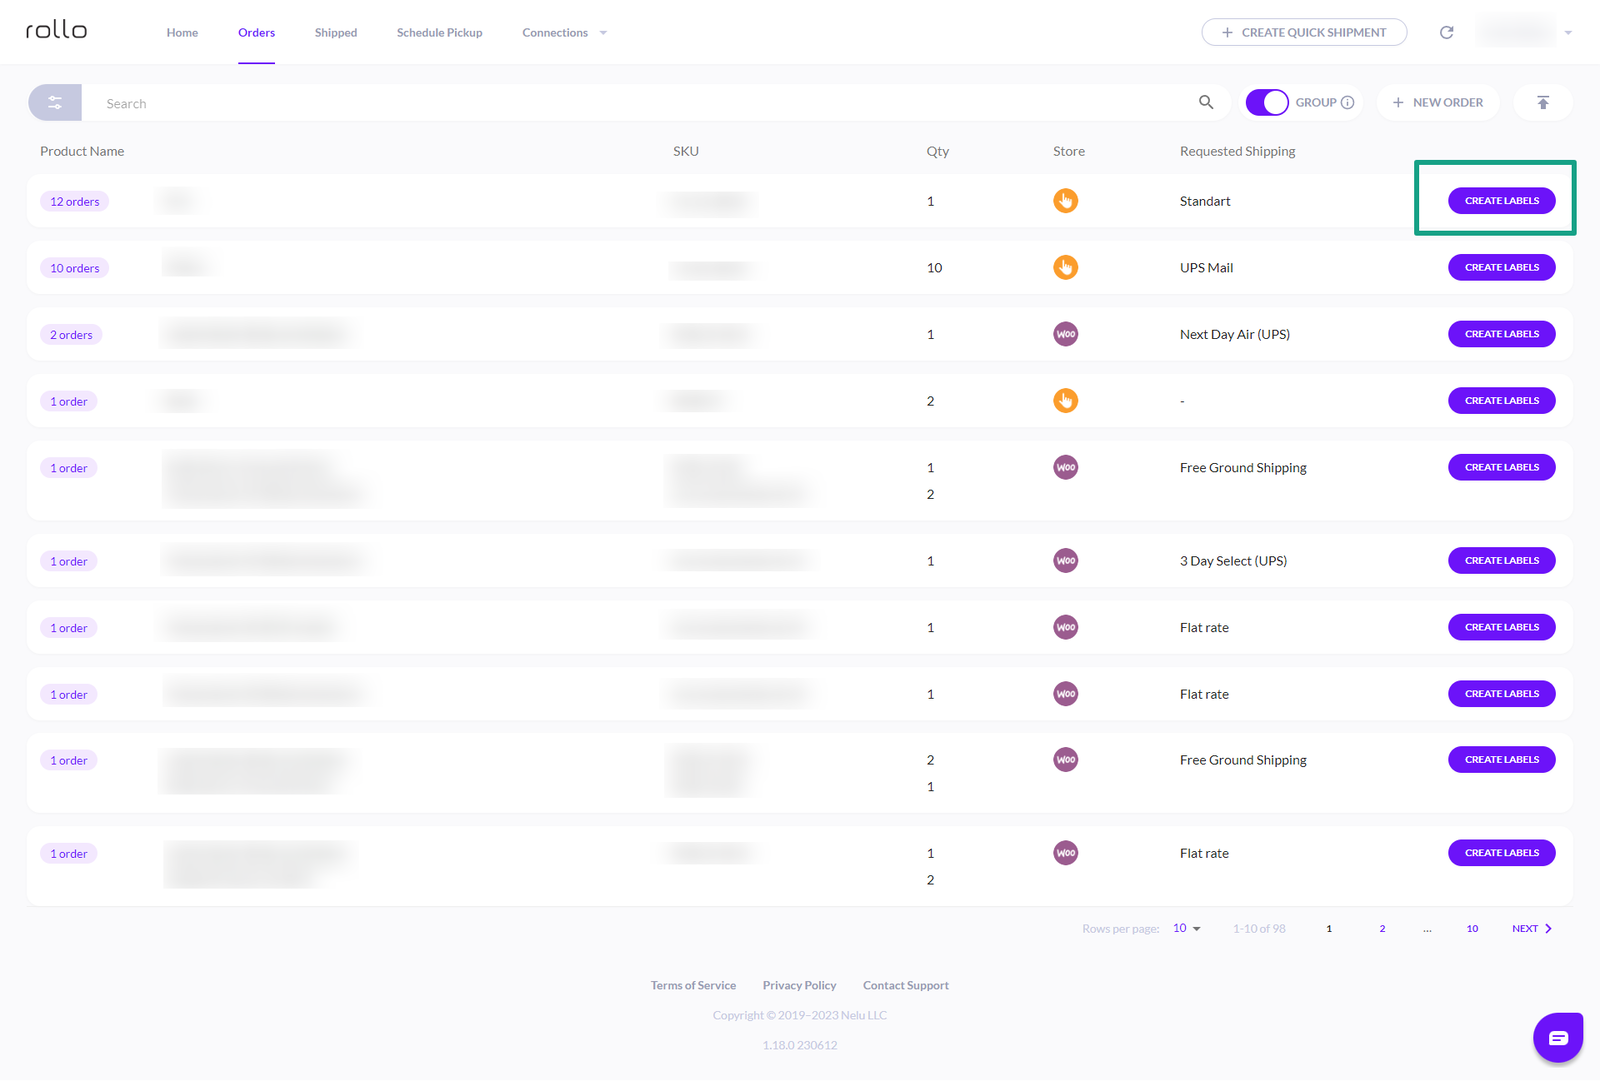Go to the Schedule Pickup tab

[439, 33]
